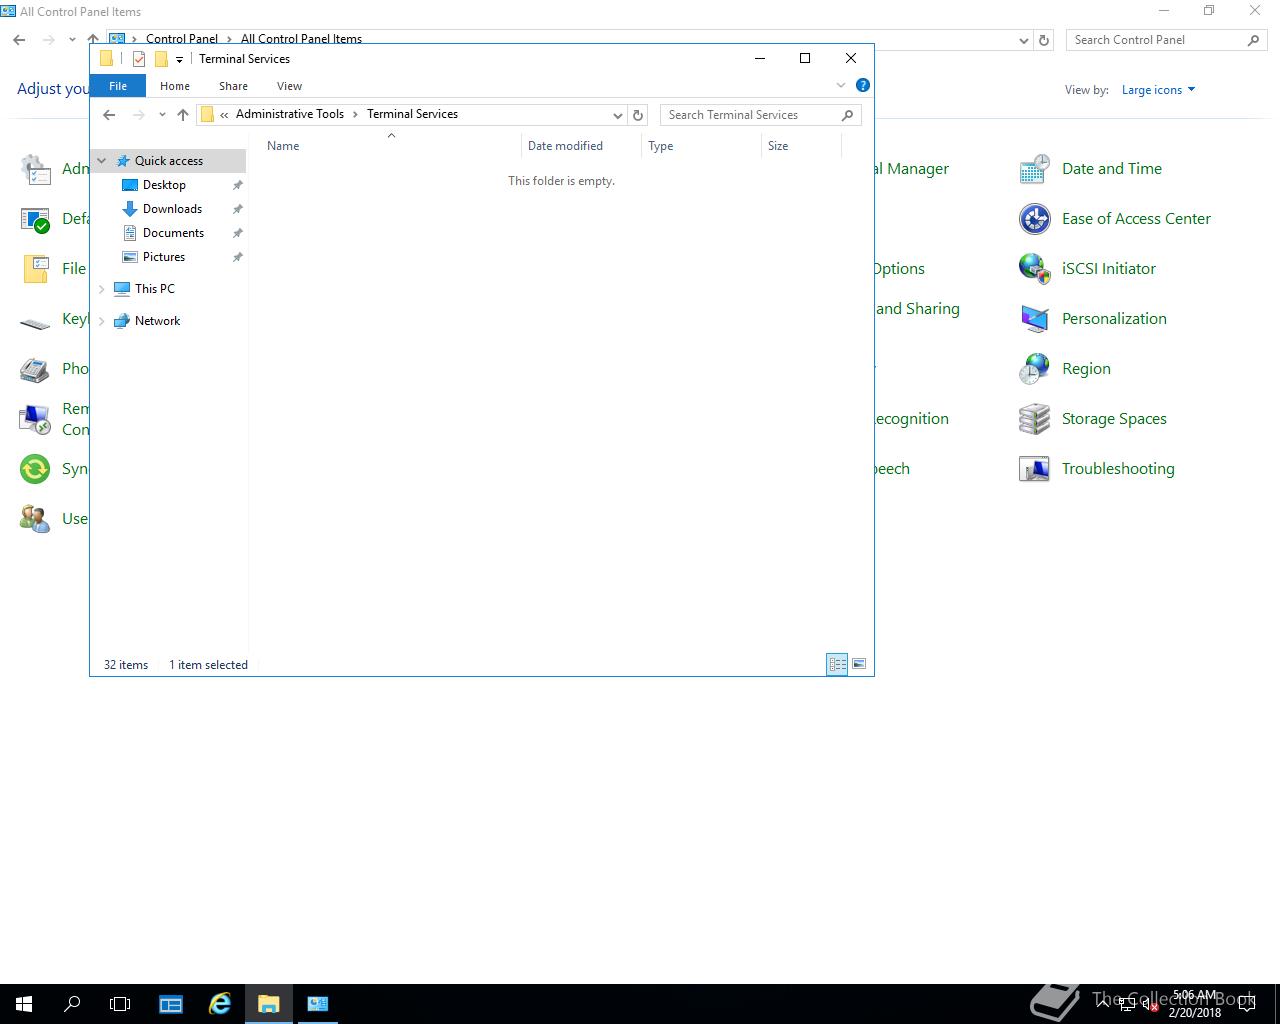Click File Explorer taskbar button
This screenshot has width=1280, height=1024.
click(269, 1004)
